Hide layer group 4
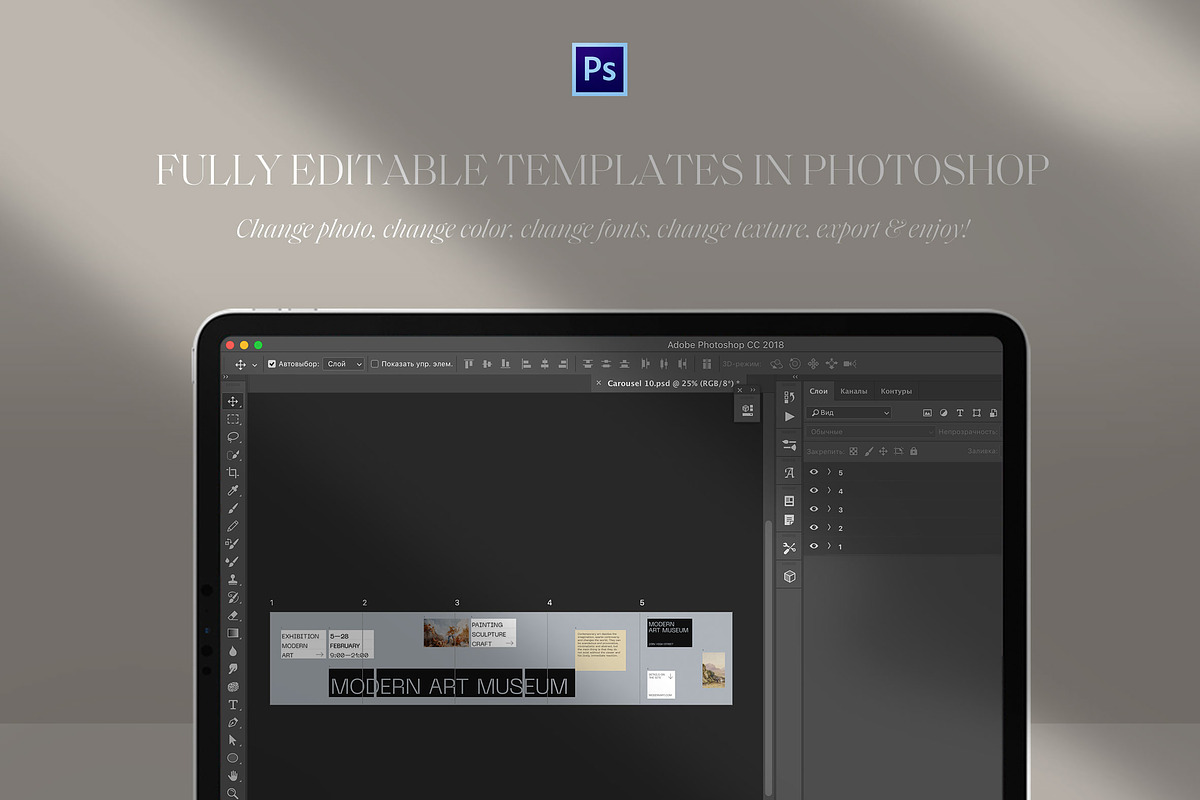 coord(814,490)
